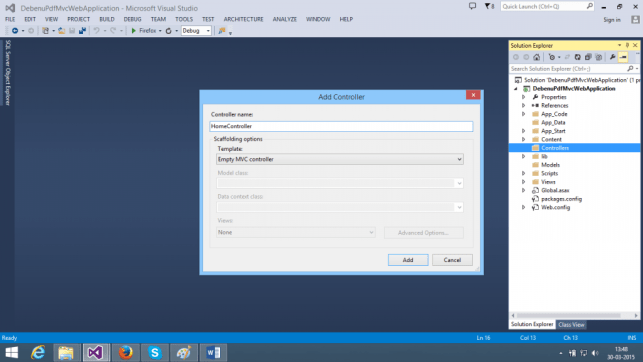Click the feedback speech bubble icon
Screen dimensions: 643x362
pos(472,6)
